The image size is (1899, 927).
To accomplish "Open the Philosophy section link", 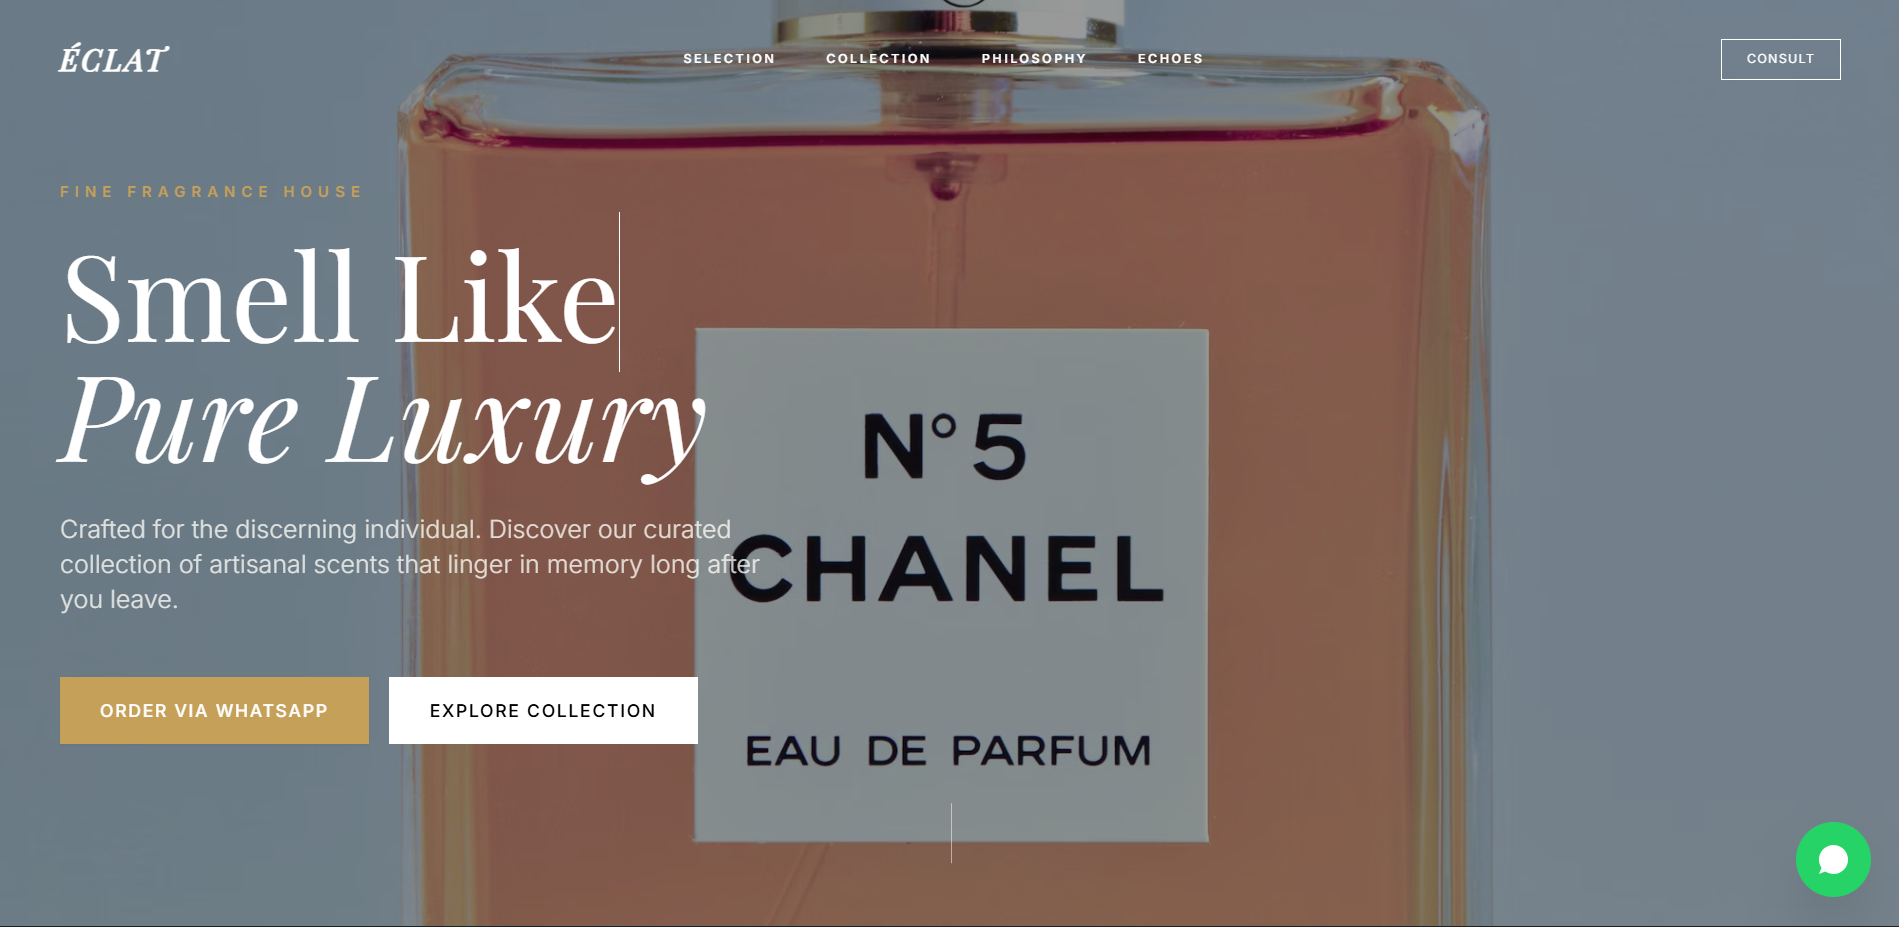I will point(1034,59).
